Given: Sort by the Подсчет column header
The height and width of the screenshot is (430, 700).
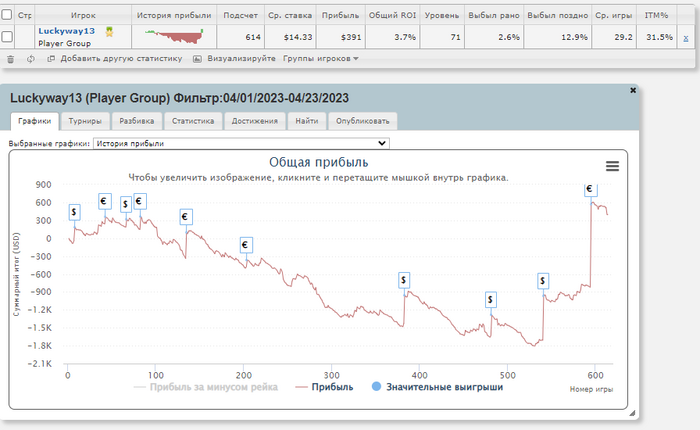Looking at the screenshot, I should [x=241, y=15].
